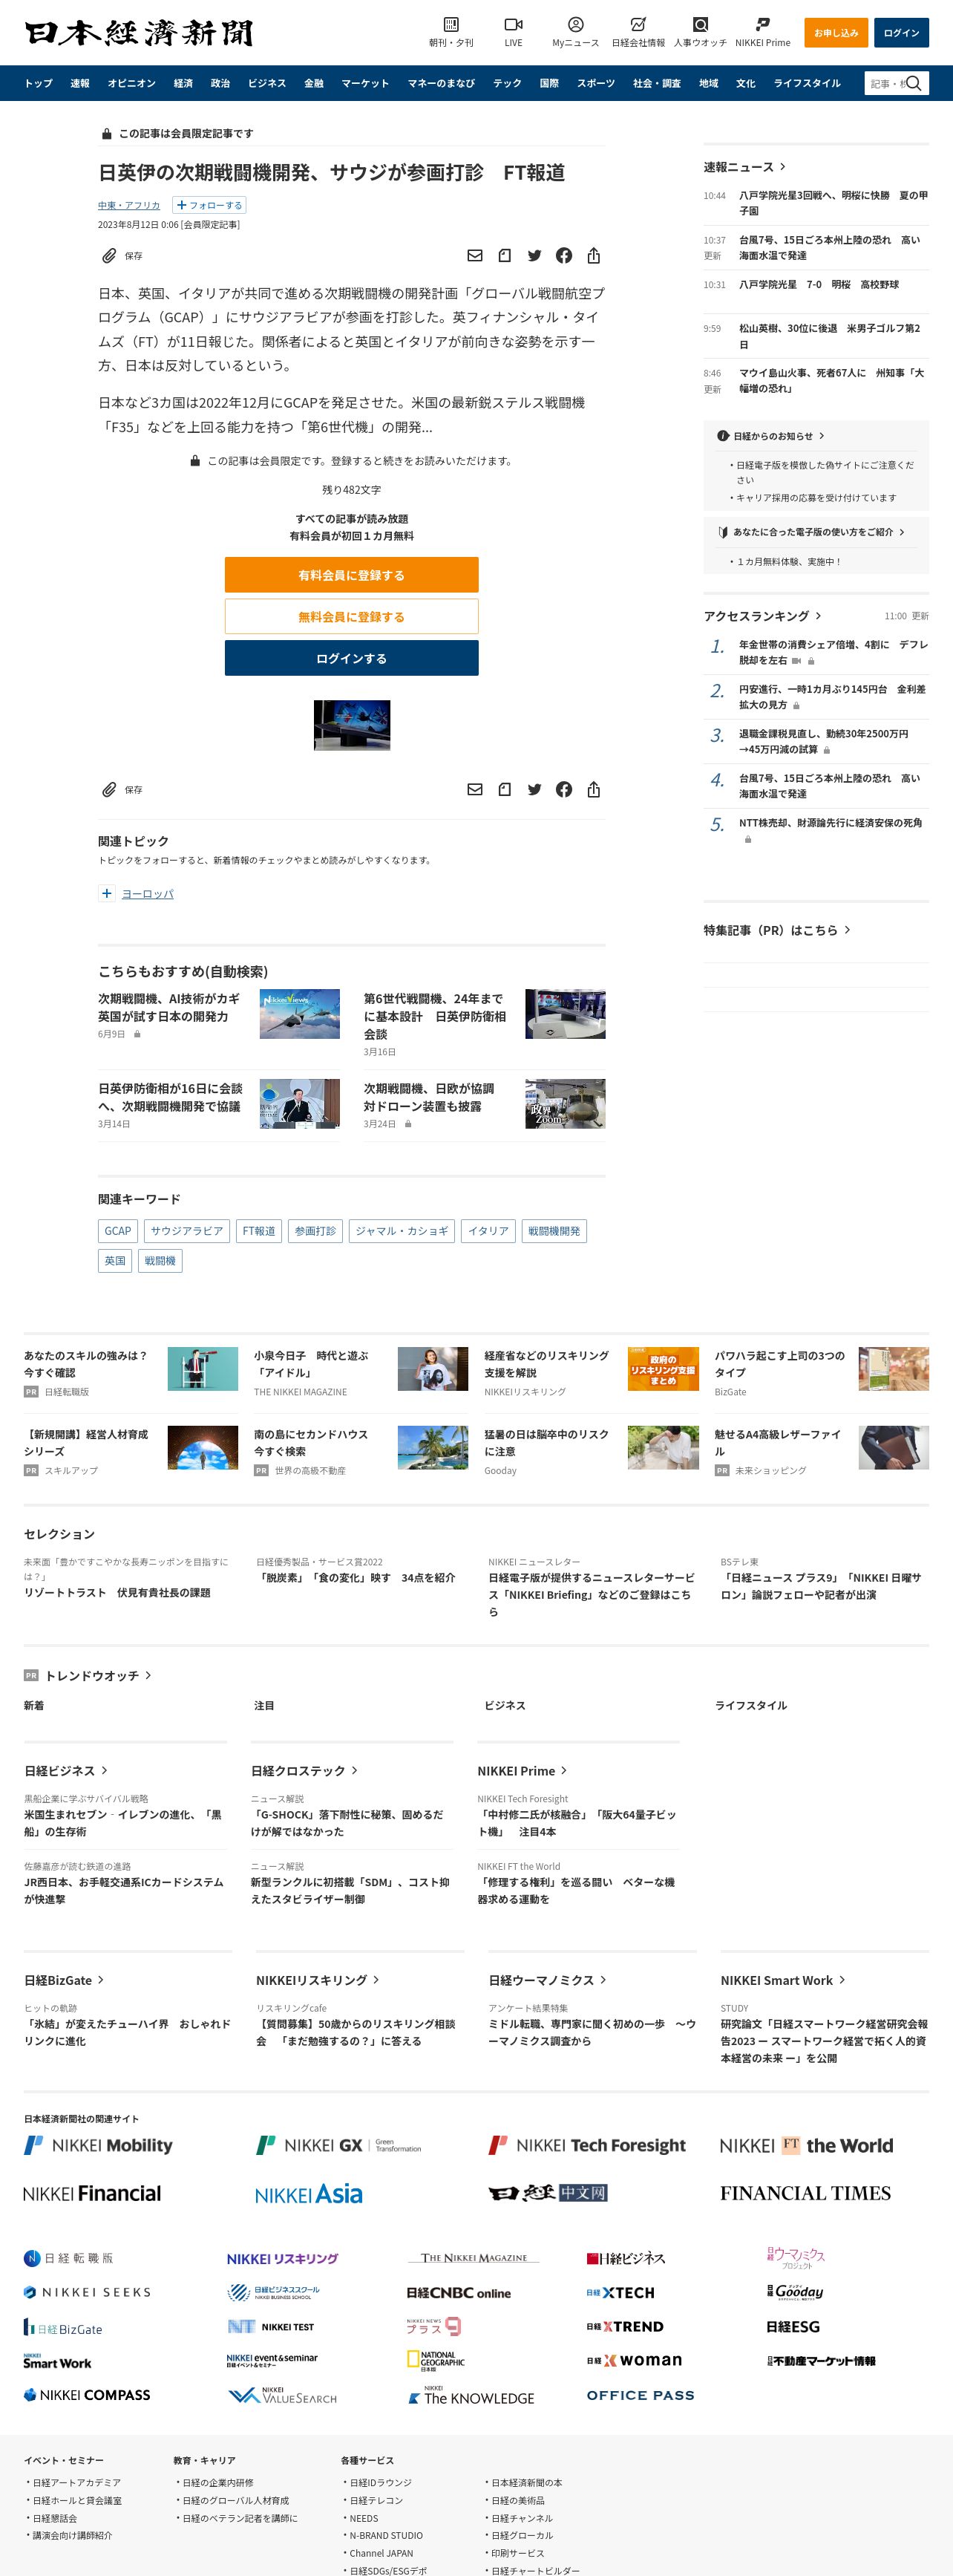Open 日経IDラウンジ footer link
This screenshot has width=953, height=2576.
tap(380, 2482)
